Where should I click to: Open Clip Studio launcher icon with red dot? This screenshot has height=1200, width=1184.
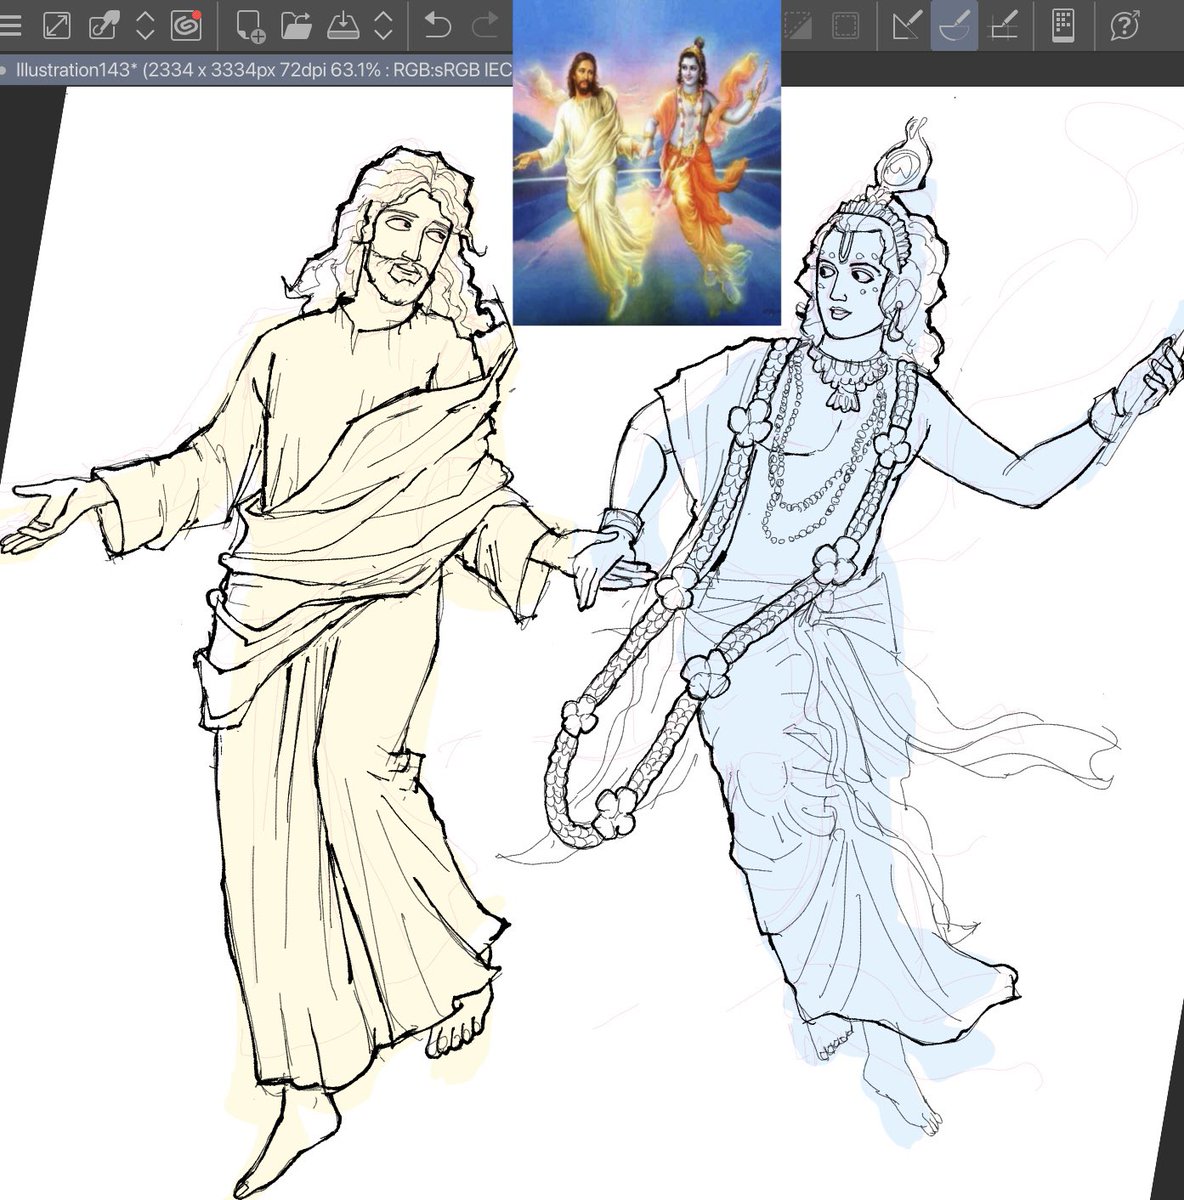tap(187, 25)
